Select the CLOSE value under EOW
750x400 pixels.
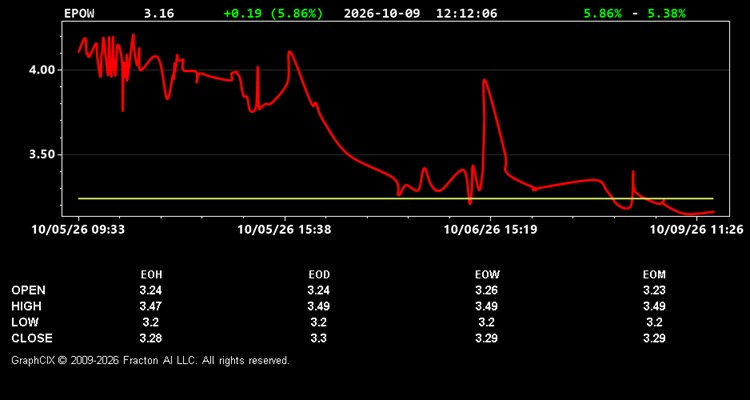(x=487, y=338)
